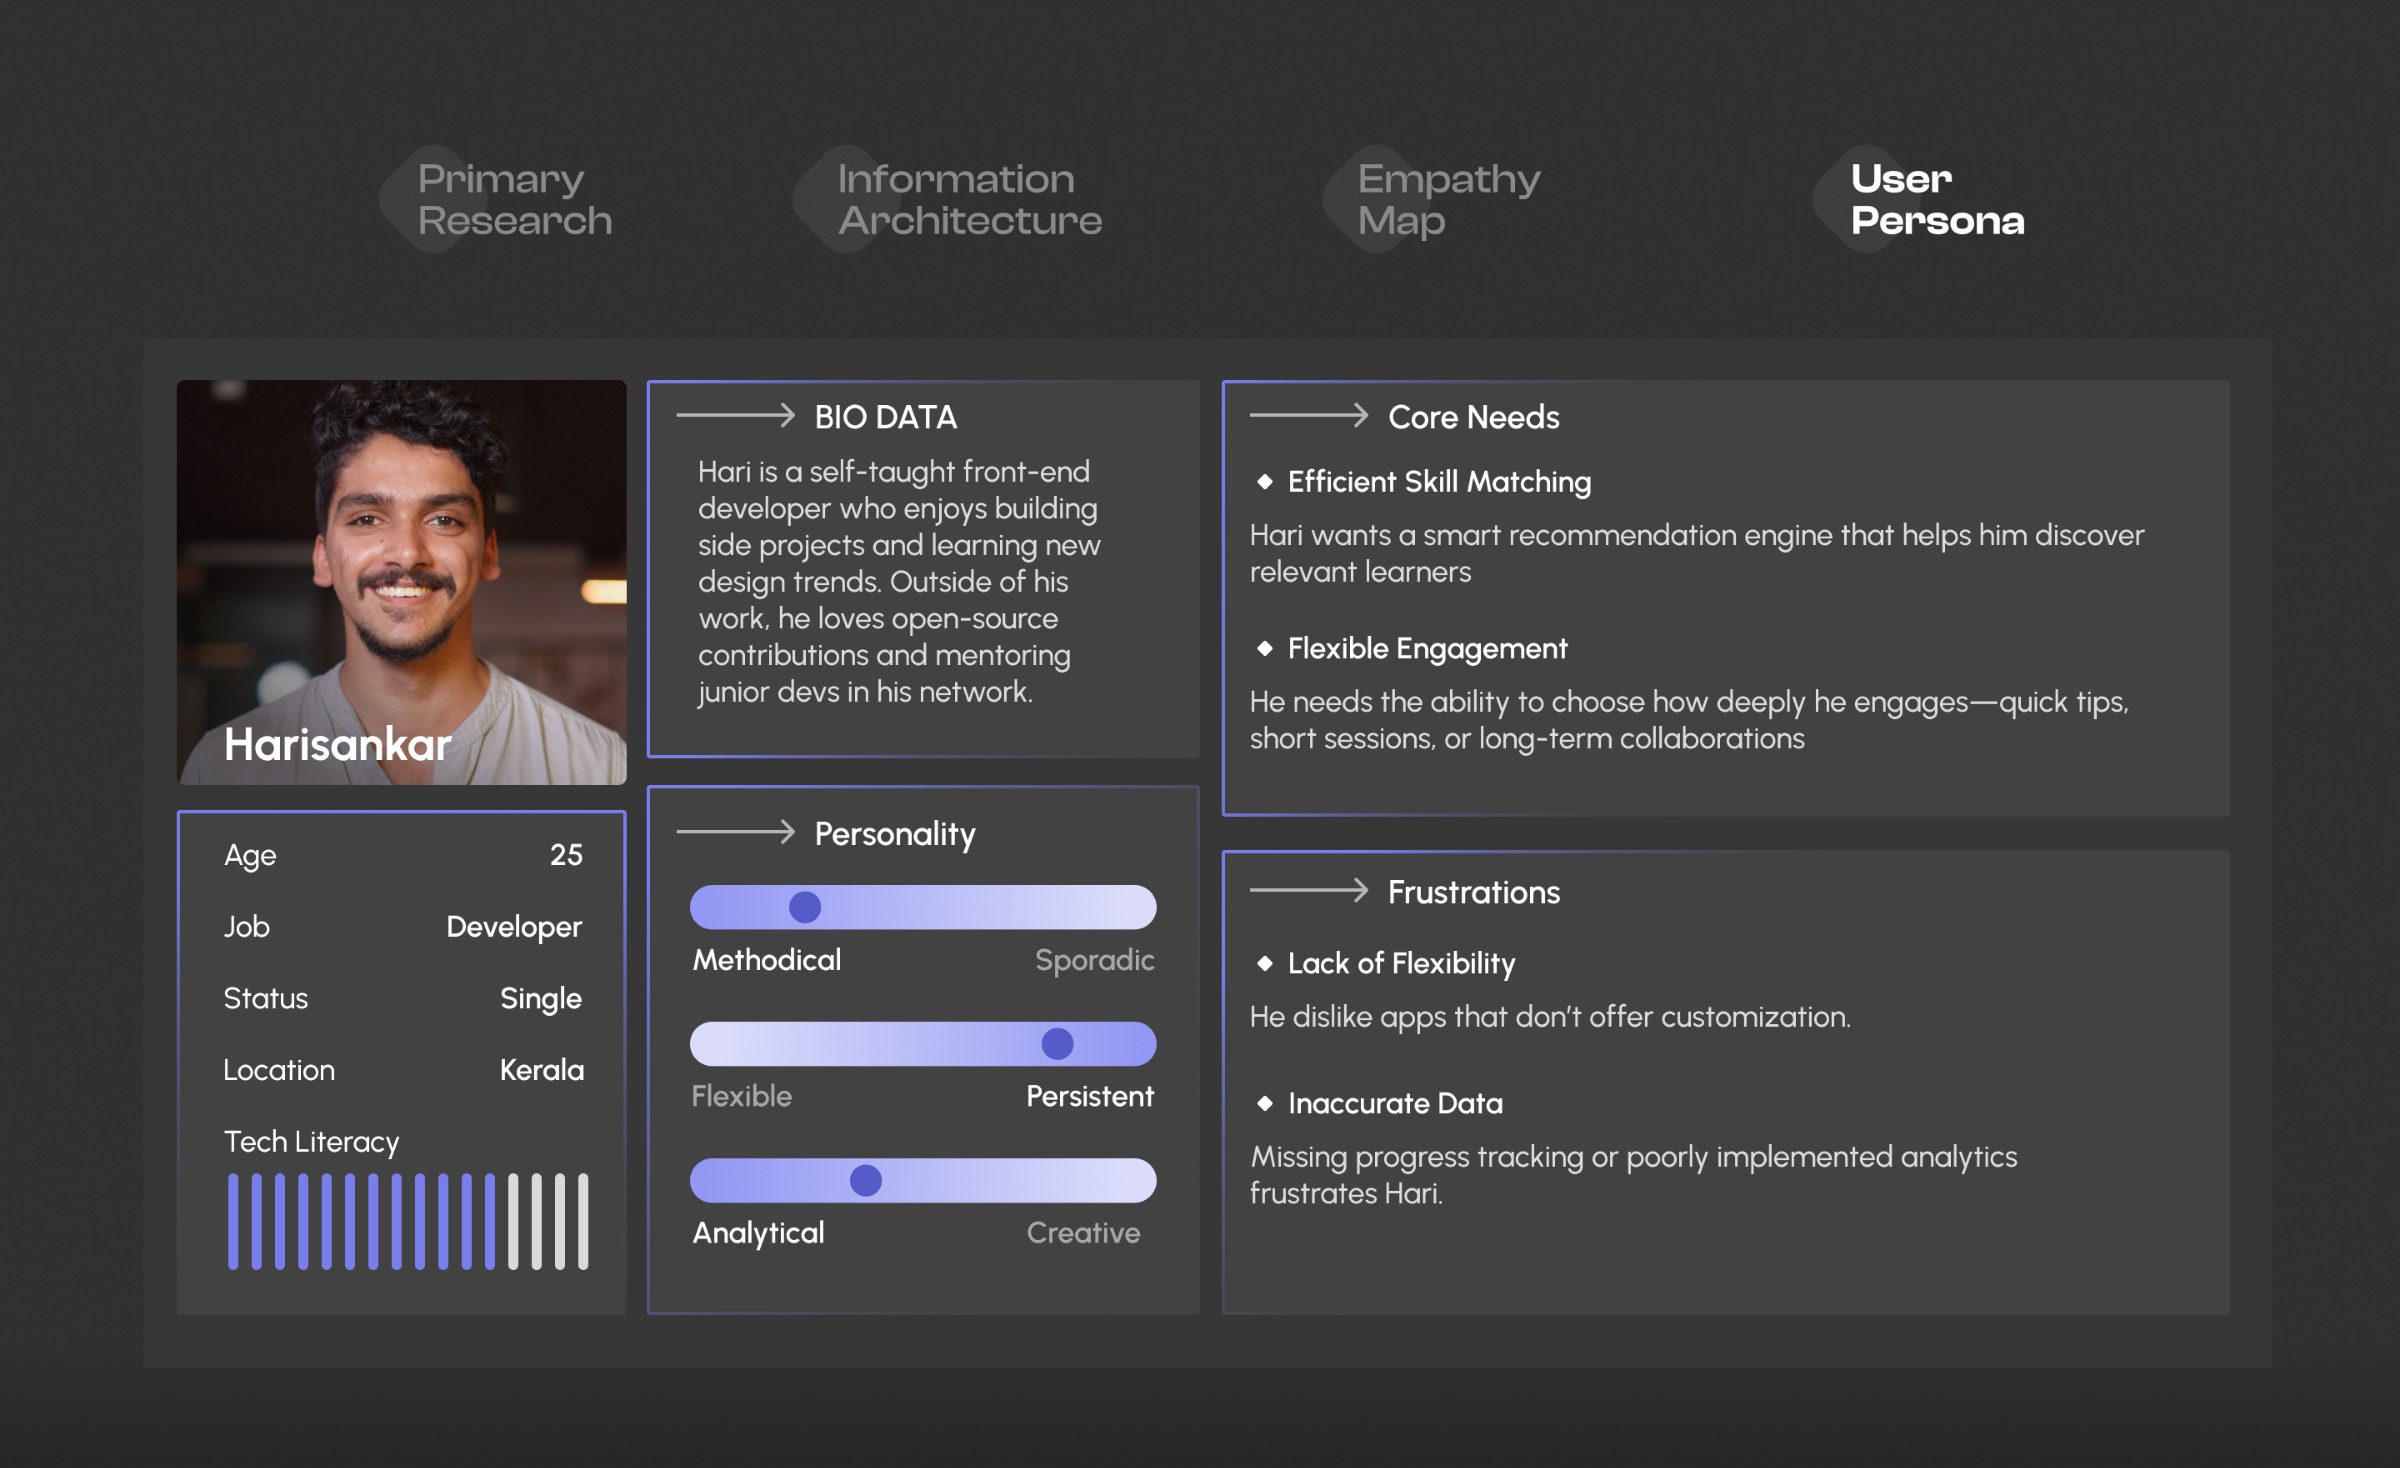Click the Job label

[x=247, y=927]
